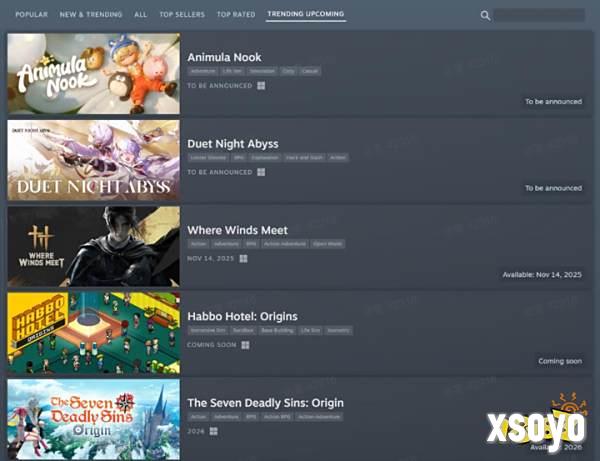
Task: Click Windows platform icon for Duet Night Abyss
Action: tap(261, 172)
